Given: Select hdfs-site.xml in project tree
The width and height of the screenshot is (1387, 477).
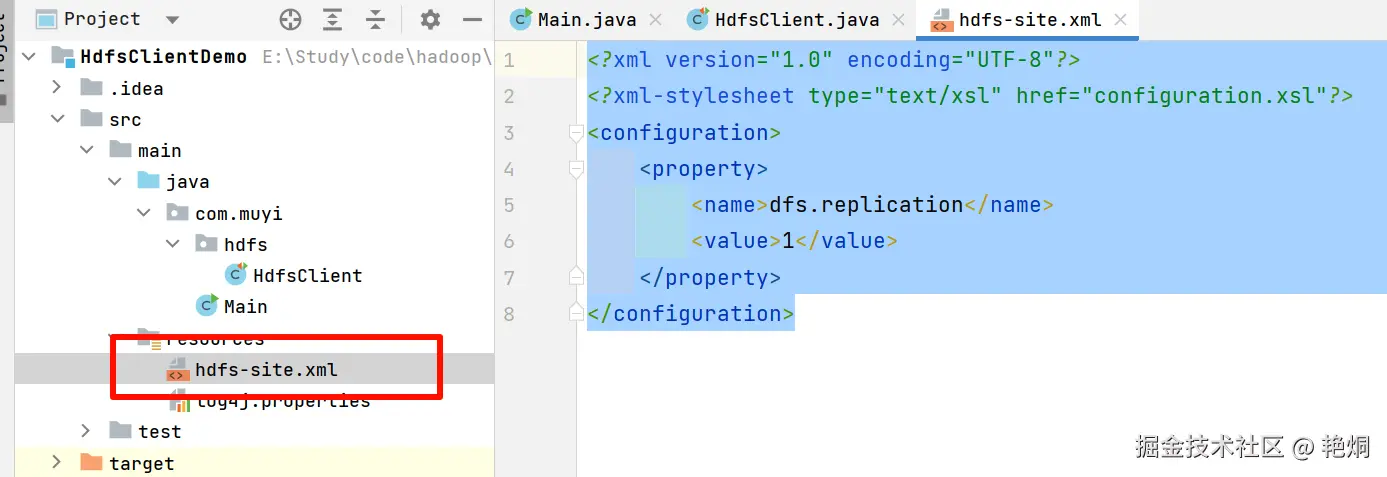Looking at the screenshot, I should [x=266, y=369].
